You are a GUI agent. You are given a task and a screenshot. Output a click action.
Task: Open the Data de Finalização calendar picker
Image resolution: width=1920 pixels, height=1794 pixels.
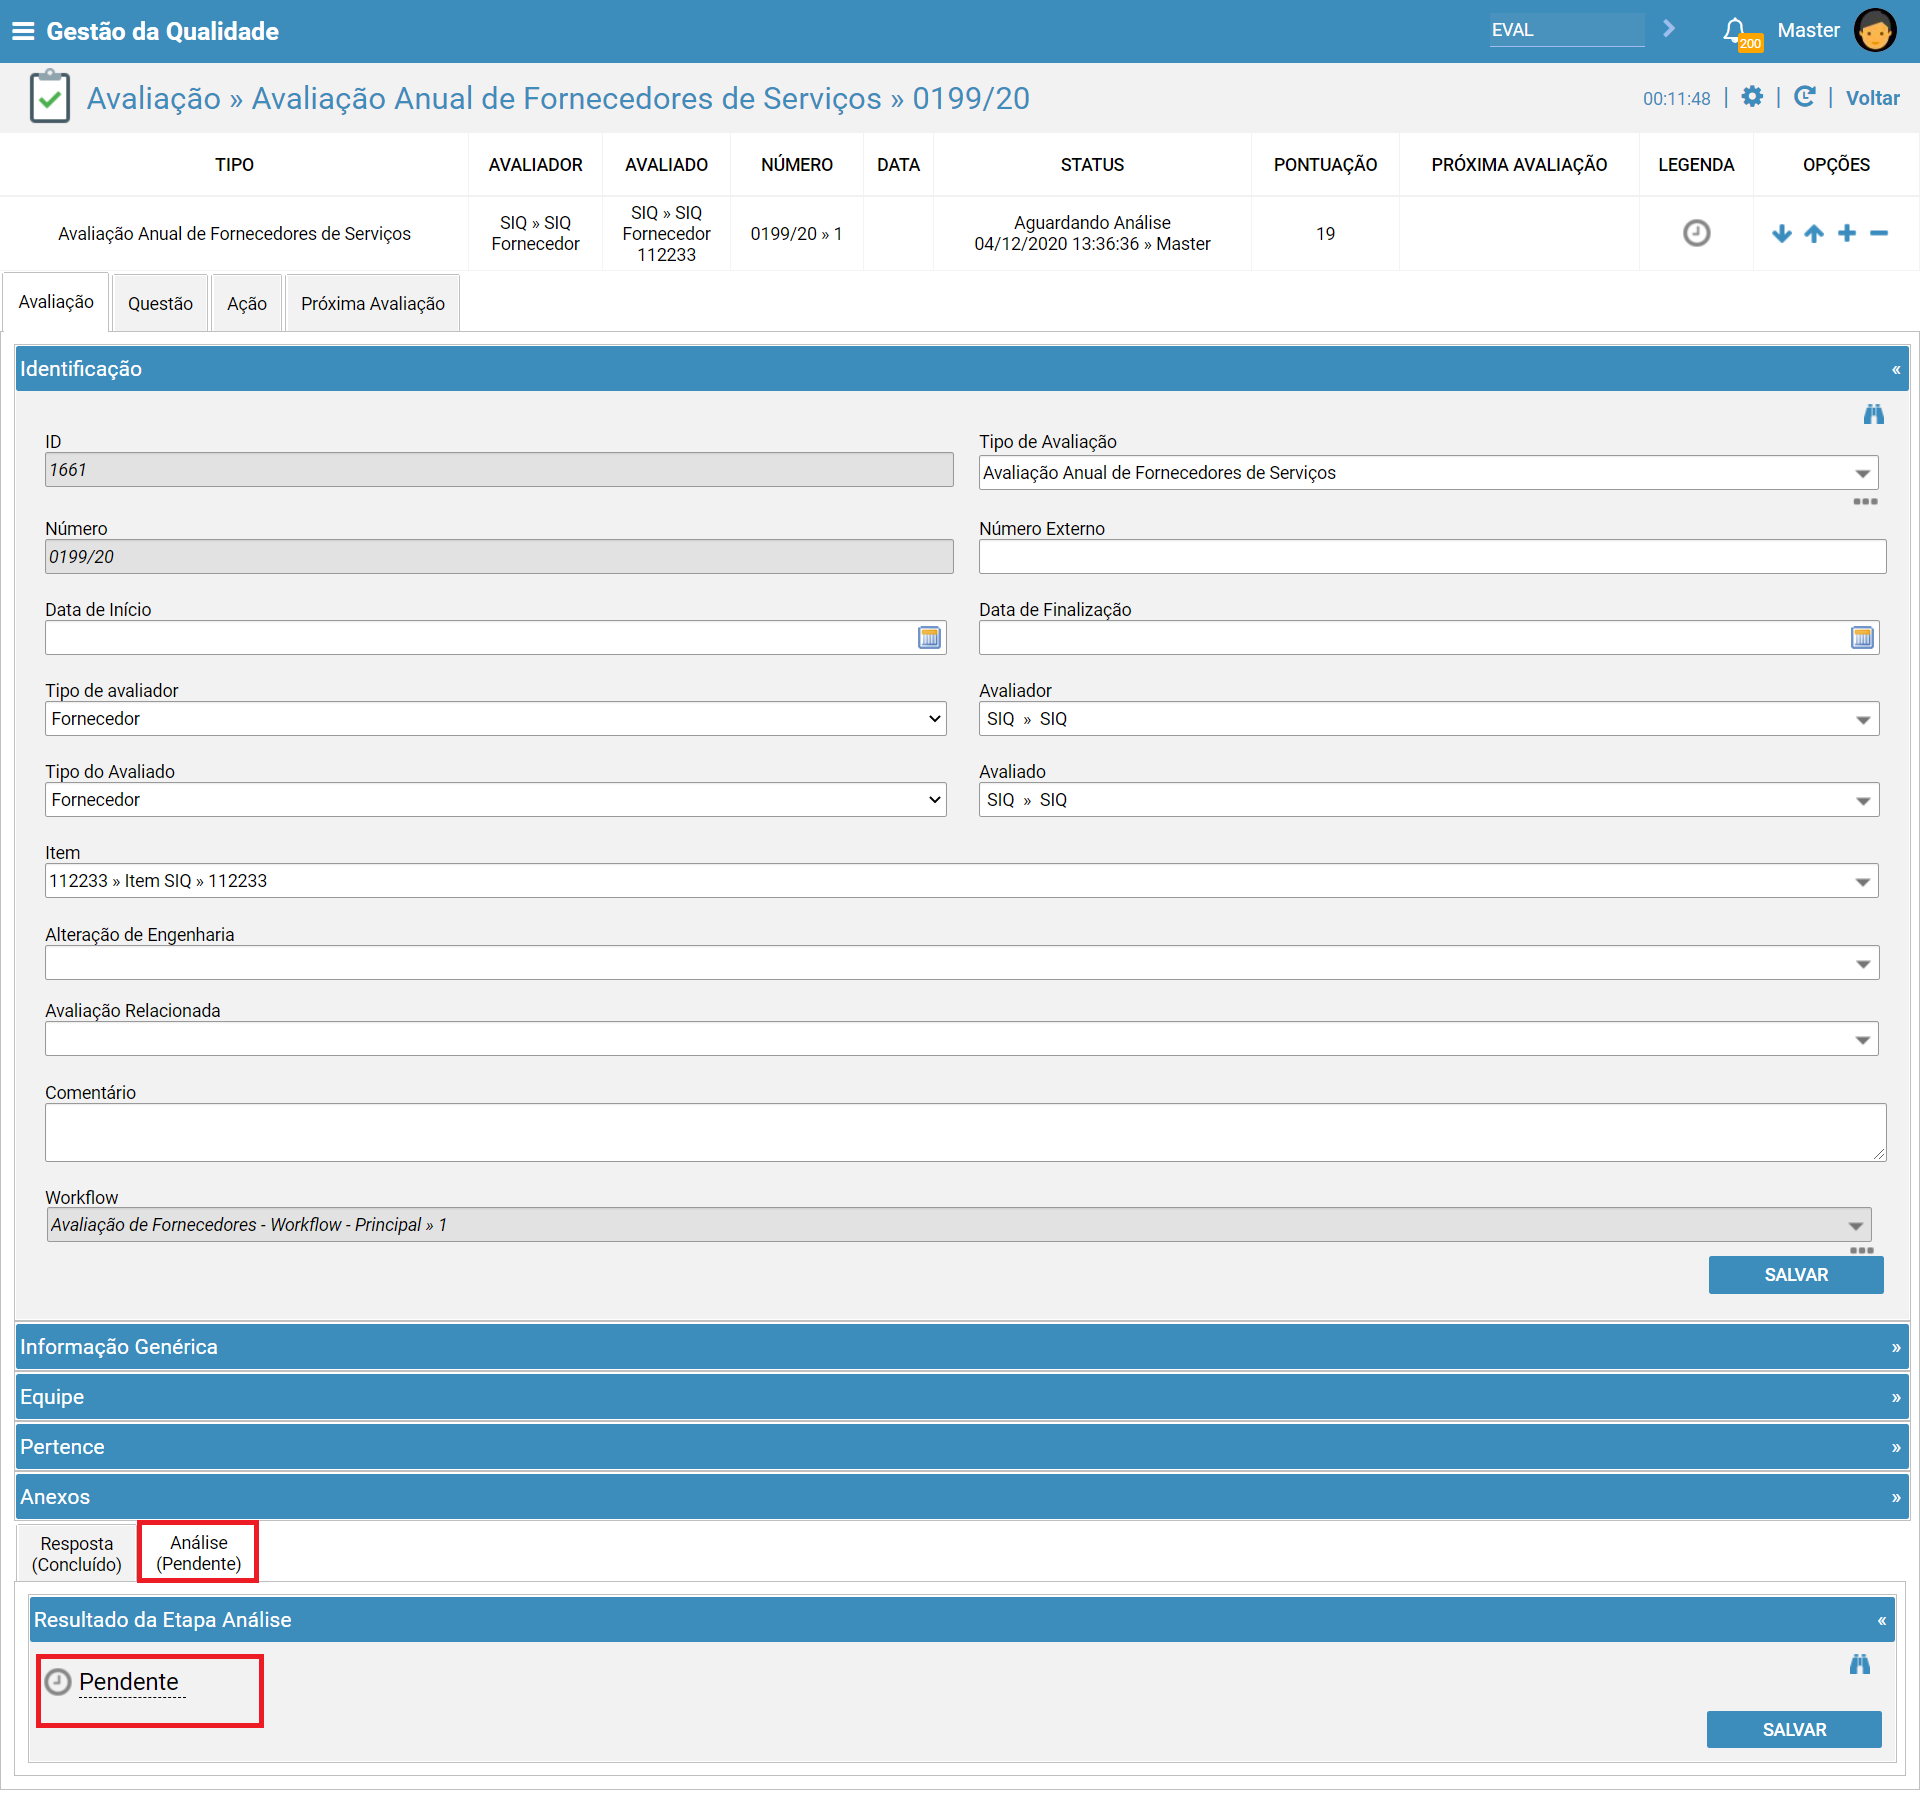coord(1862,638)
